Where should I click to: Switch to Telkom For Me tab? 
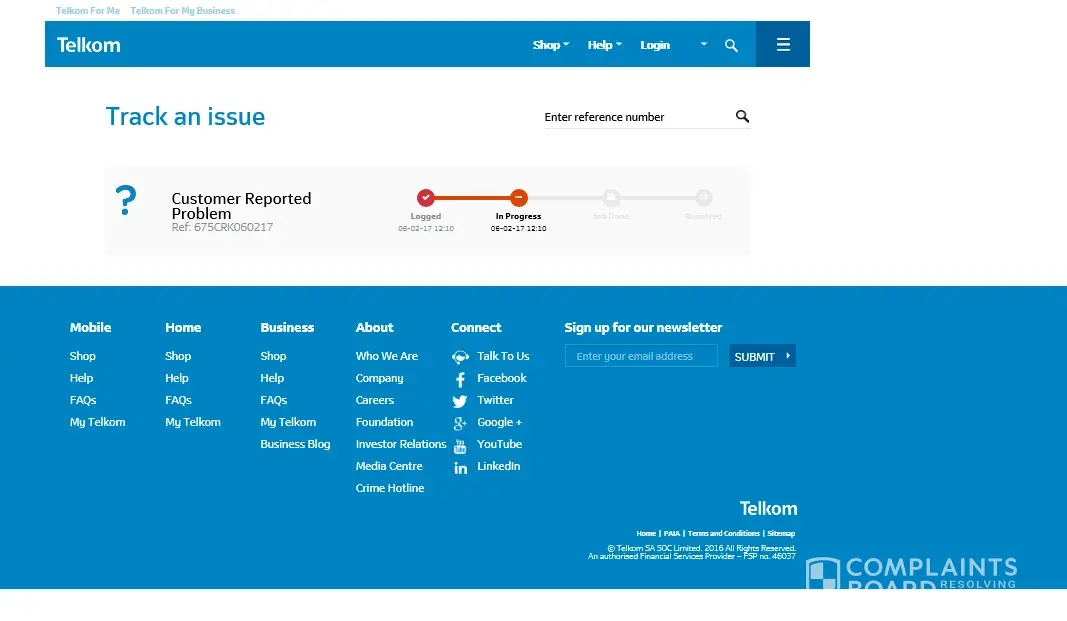88,11
